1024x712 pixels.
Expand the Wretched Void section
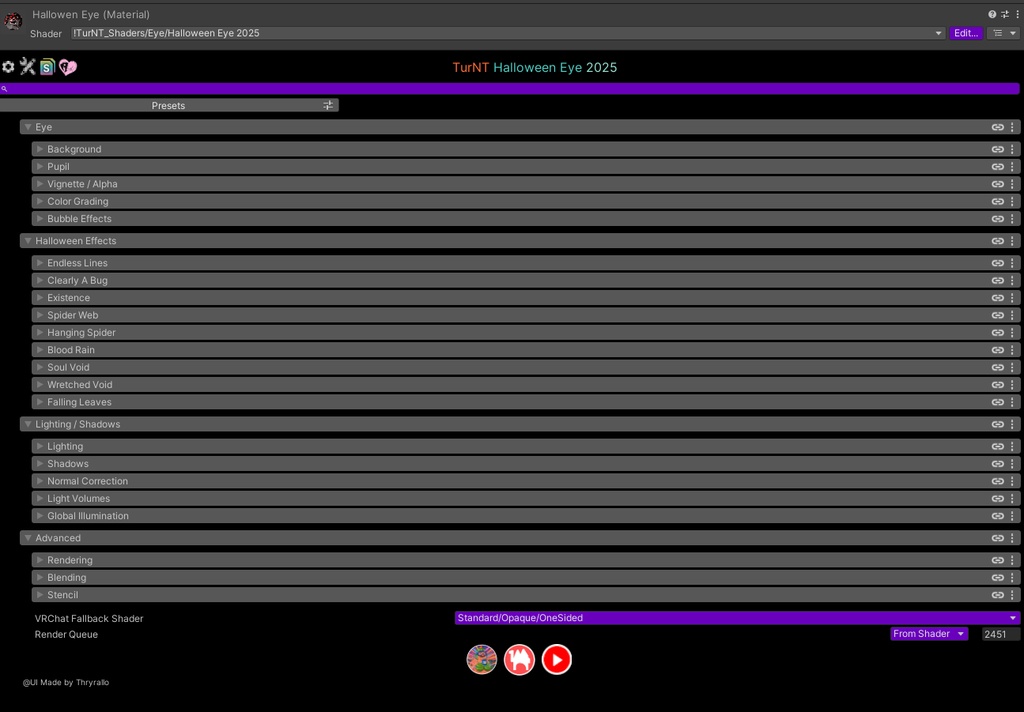tap(40, 385)
